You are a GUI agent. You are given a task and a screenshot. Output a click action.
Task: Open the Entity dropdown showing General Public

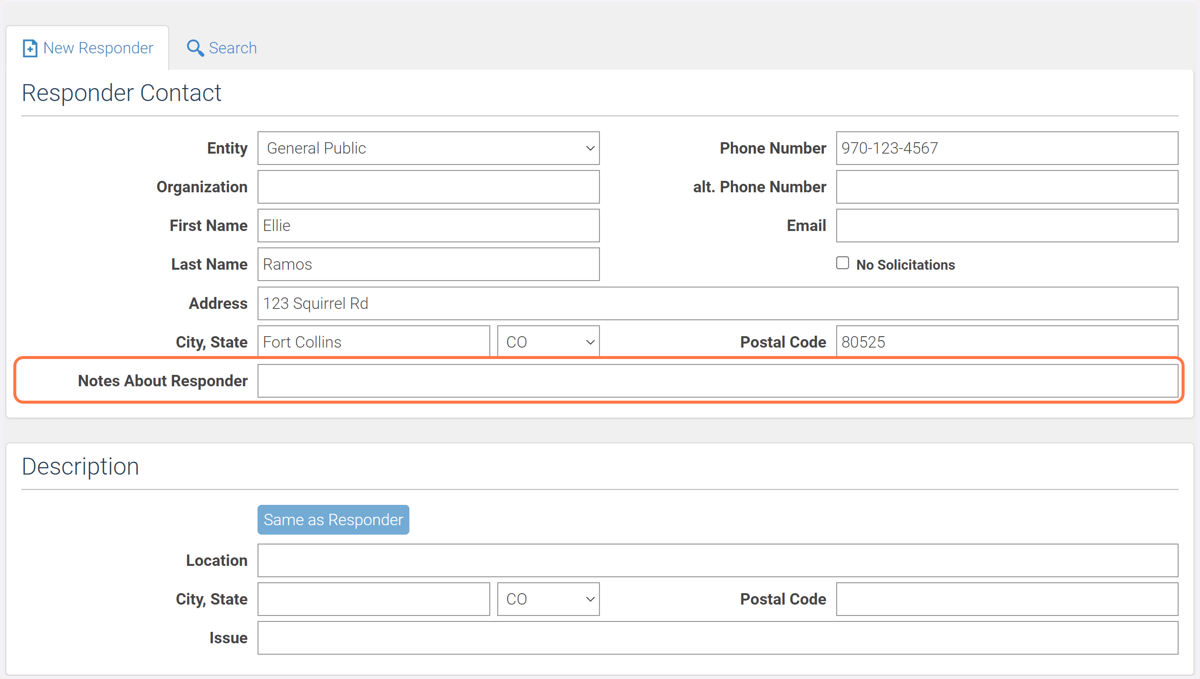point(429,148)
